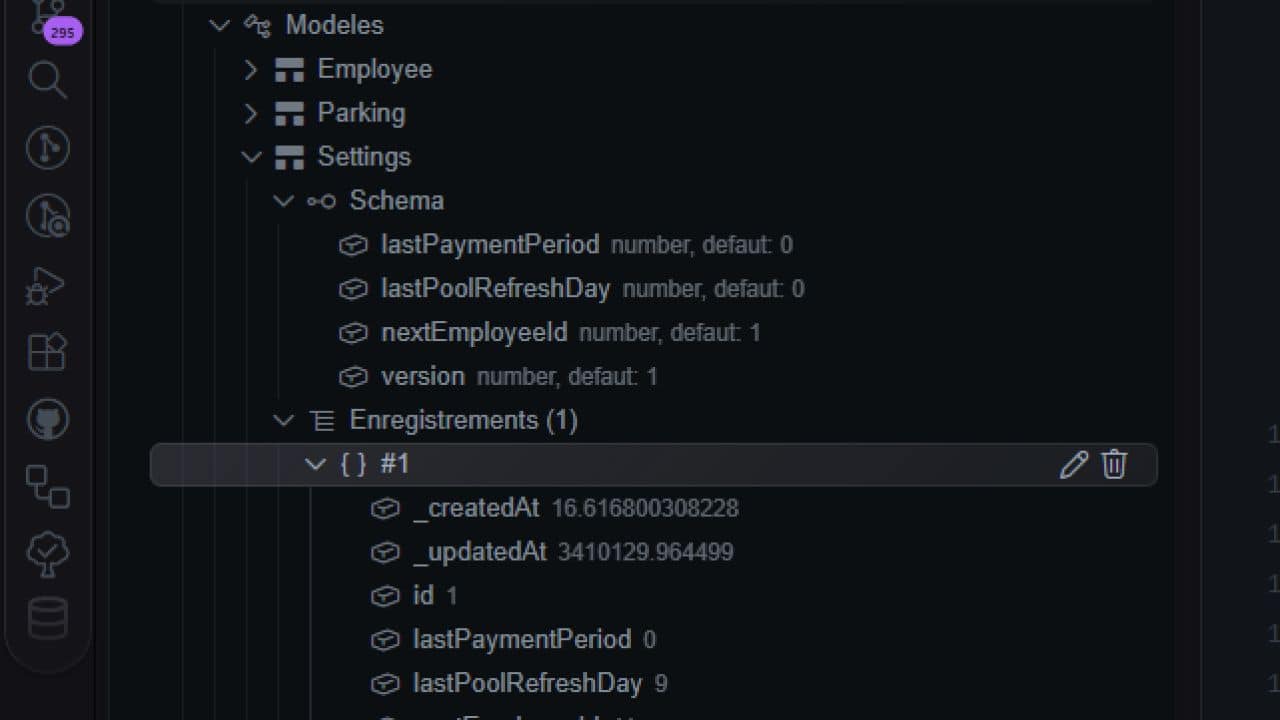Viewport: 1280px width, 720px height.
Task: Open the database explorer icon
Action: tap(47, 619)
